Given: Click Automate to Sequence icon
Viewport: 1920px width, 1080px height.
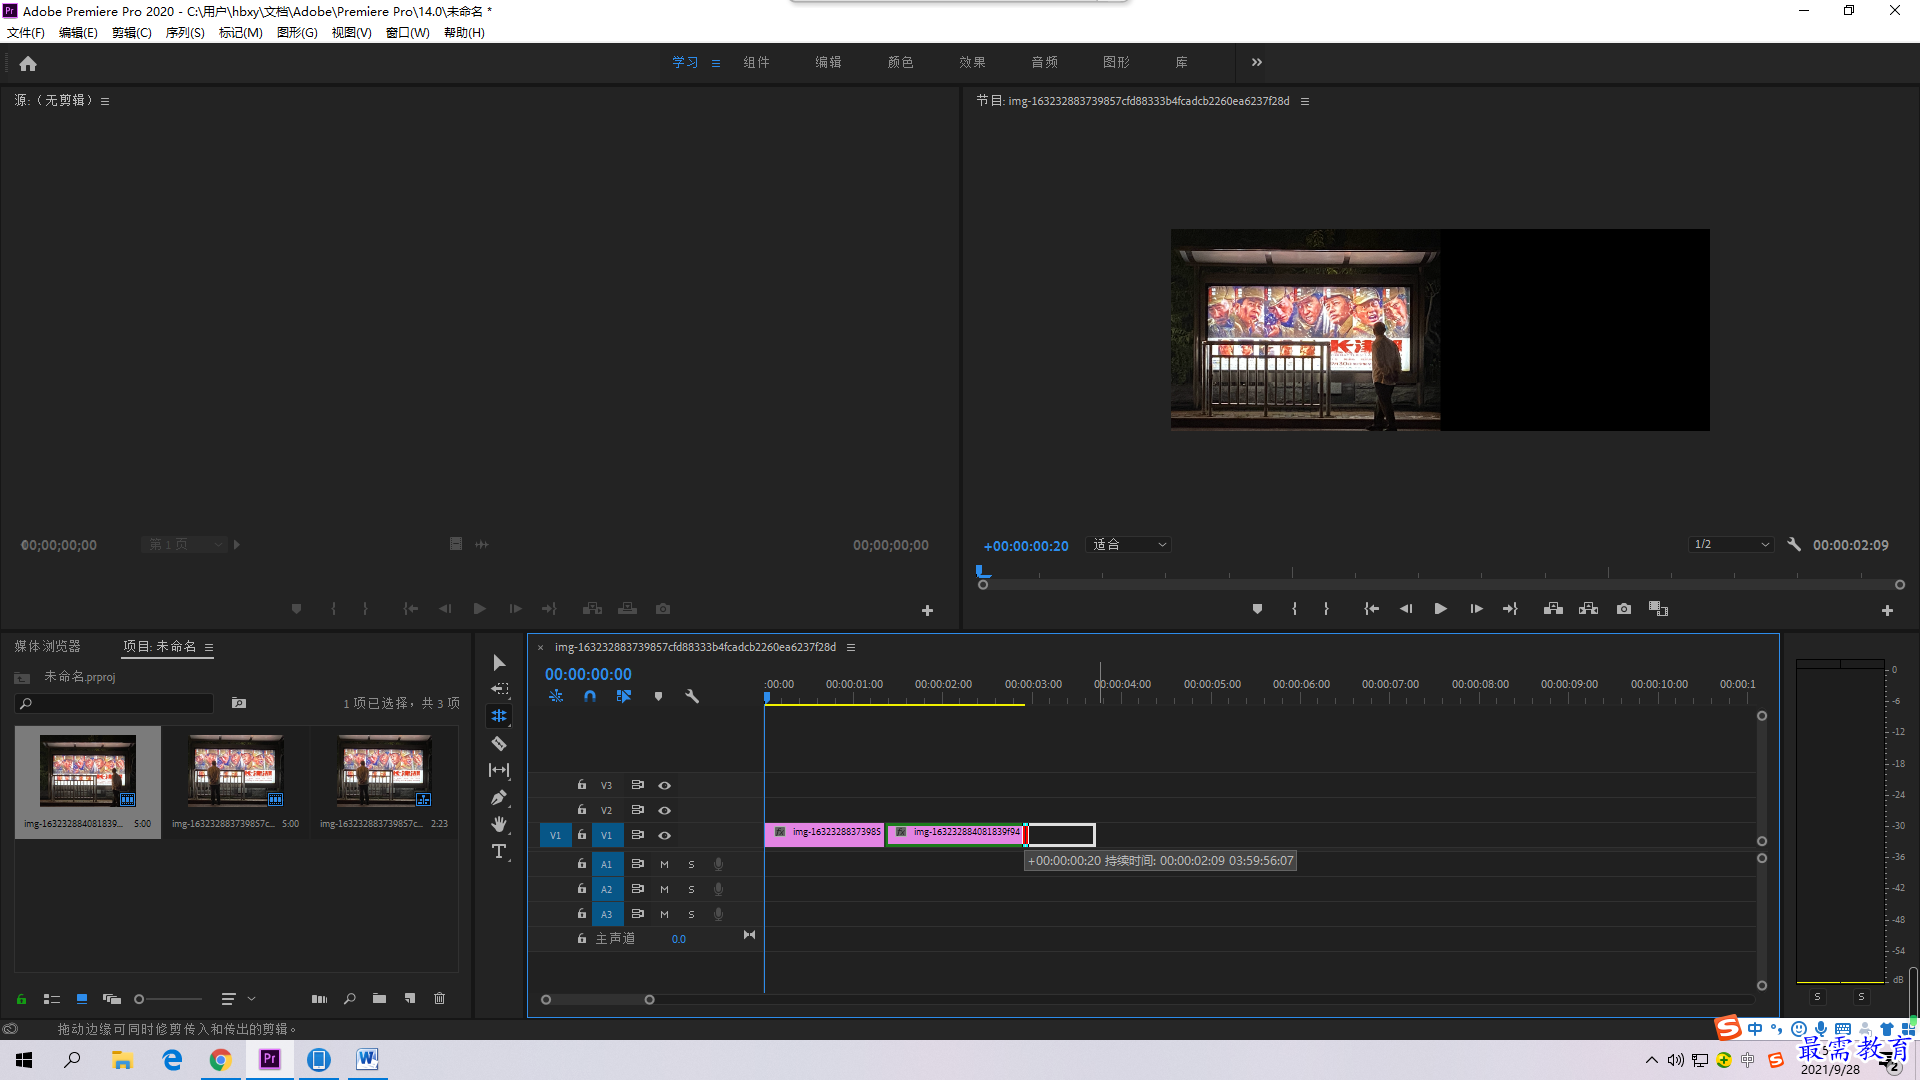Looking at the screenshot, I should coord(319,998).
